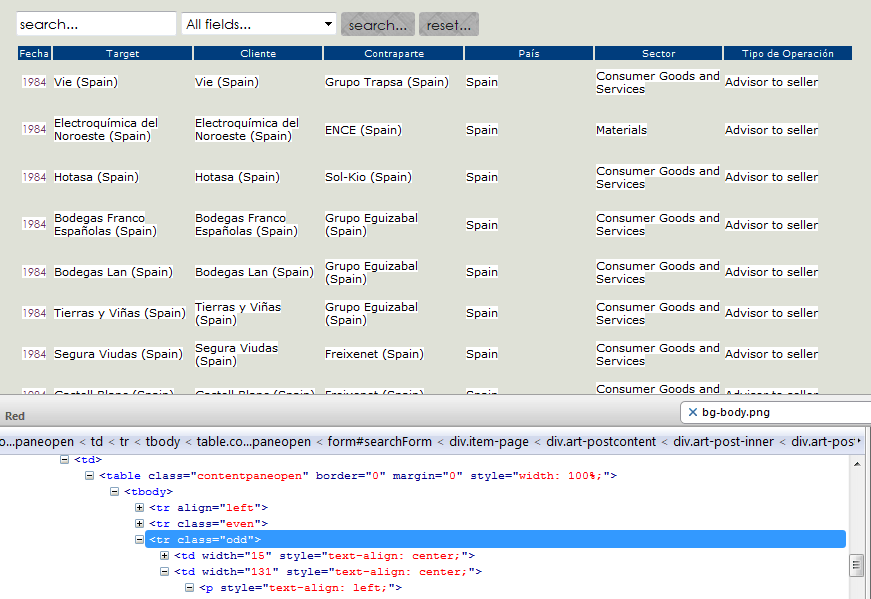Viewport: 871px width, 599px height.
Task: Click Advisor to seller in Vie row
Action: (771, 82)
